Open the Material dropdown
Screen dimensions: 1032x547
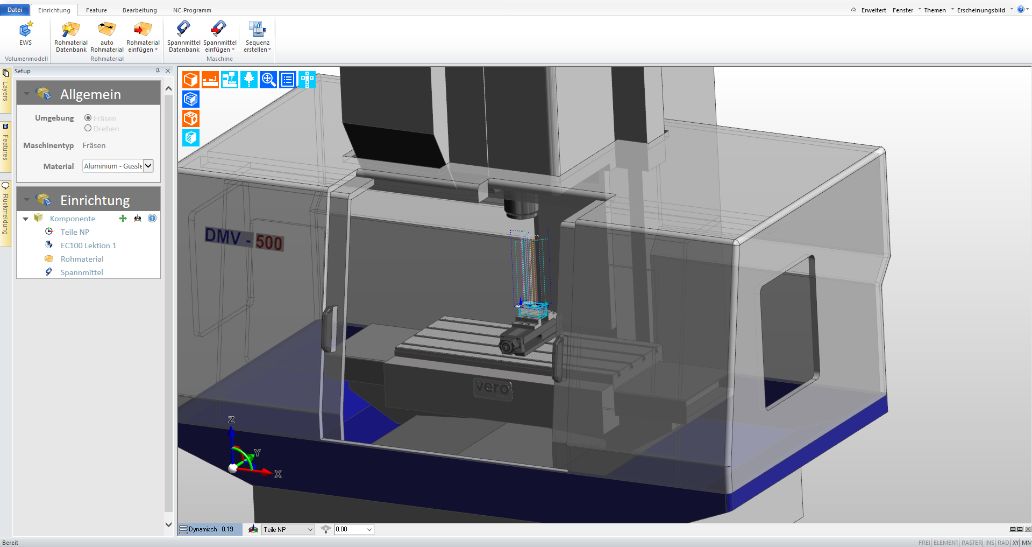[148, 166]
